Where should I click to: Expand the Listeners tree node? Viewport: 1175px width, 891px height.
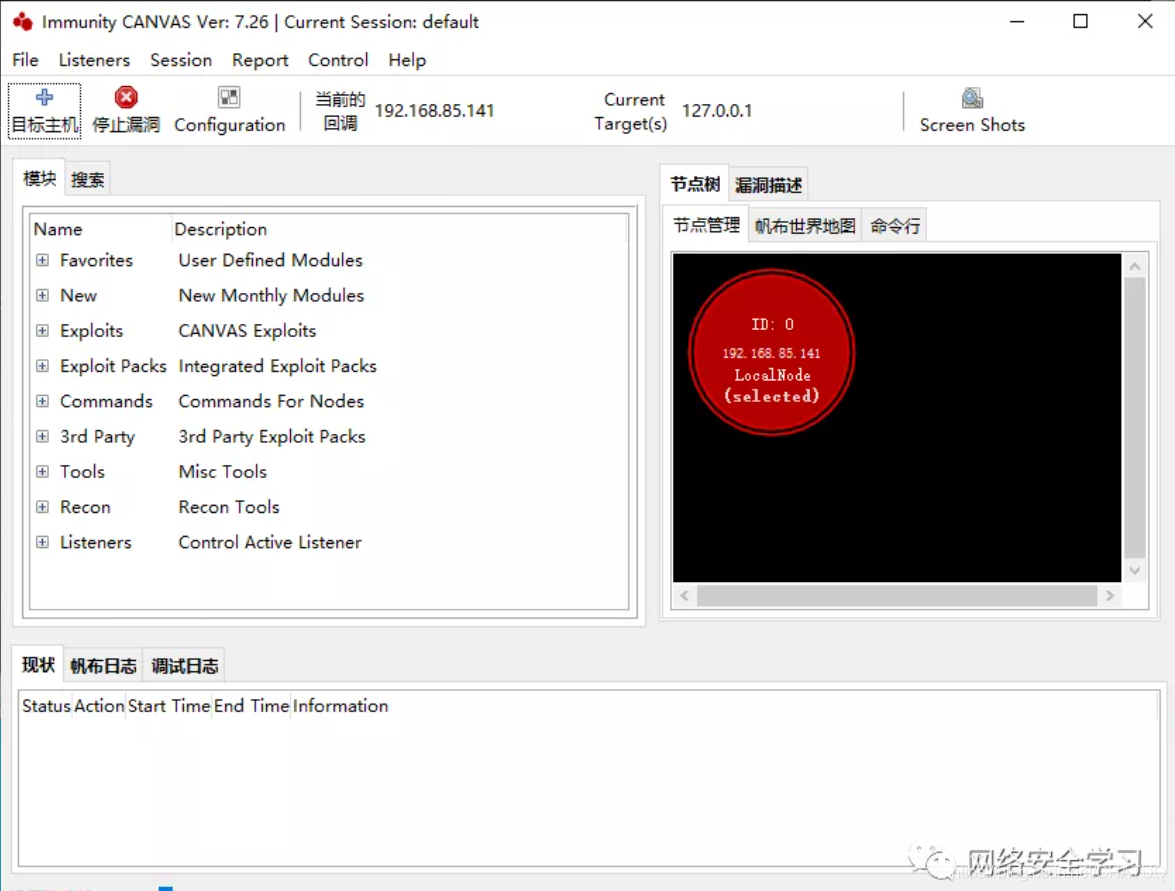coord(43,542)
